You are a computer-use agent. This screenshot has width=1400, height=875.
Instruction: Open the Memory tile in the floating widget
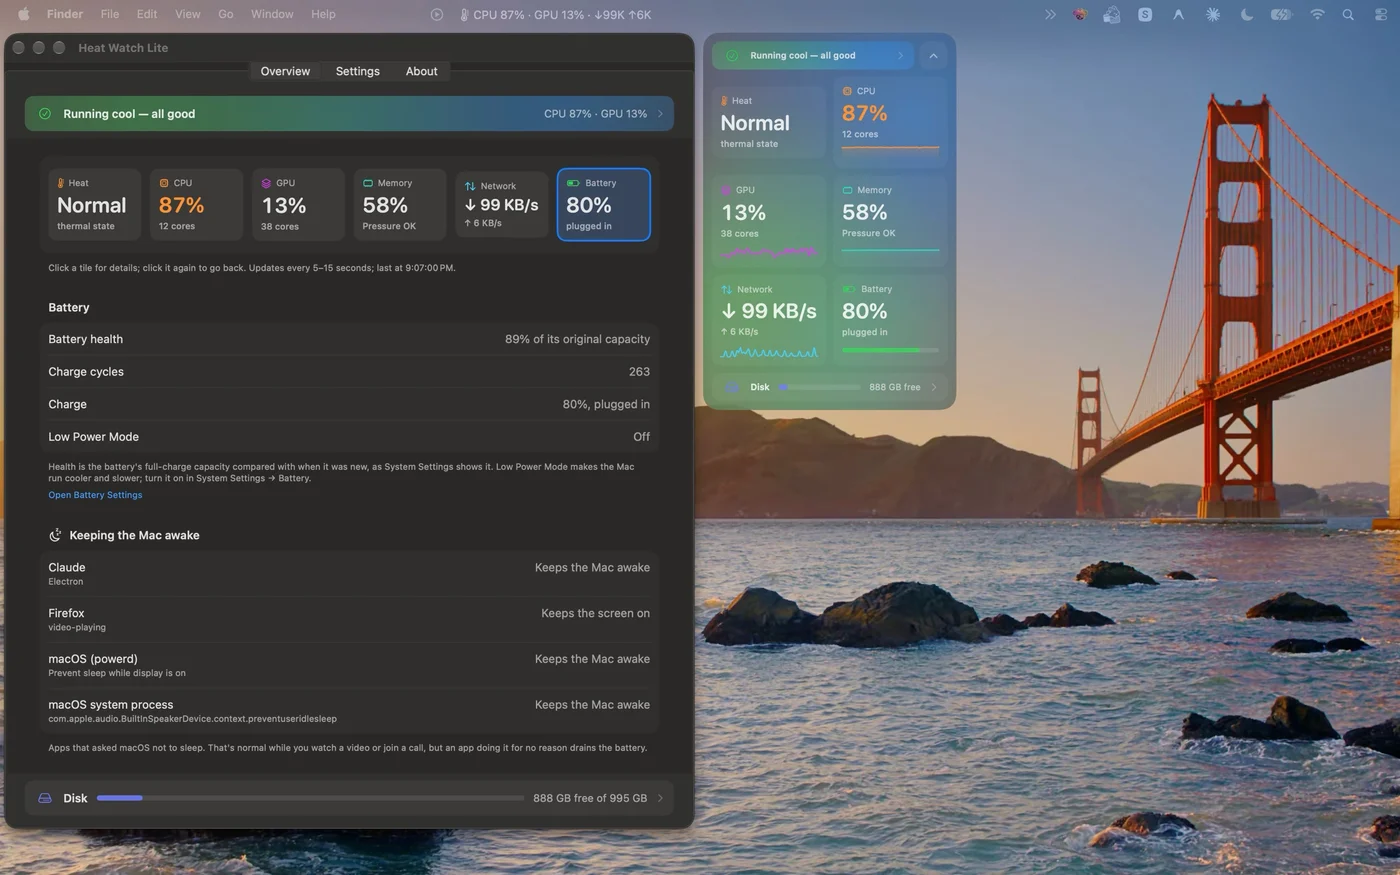(x=890, y=223)
